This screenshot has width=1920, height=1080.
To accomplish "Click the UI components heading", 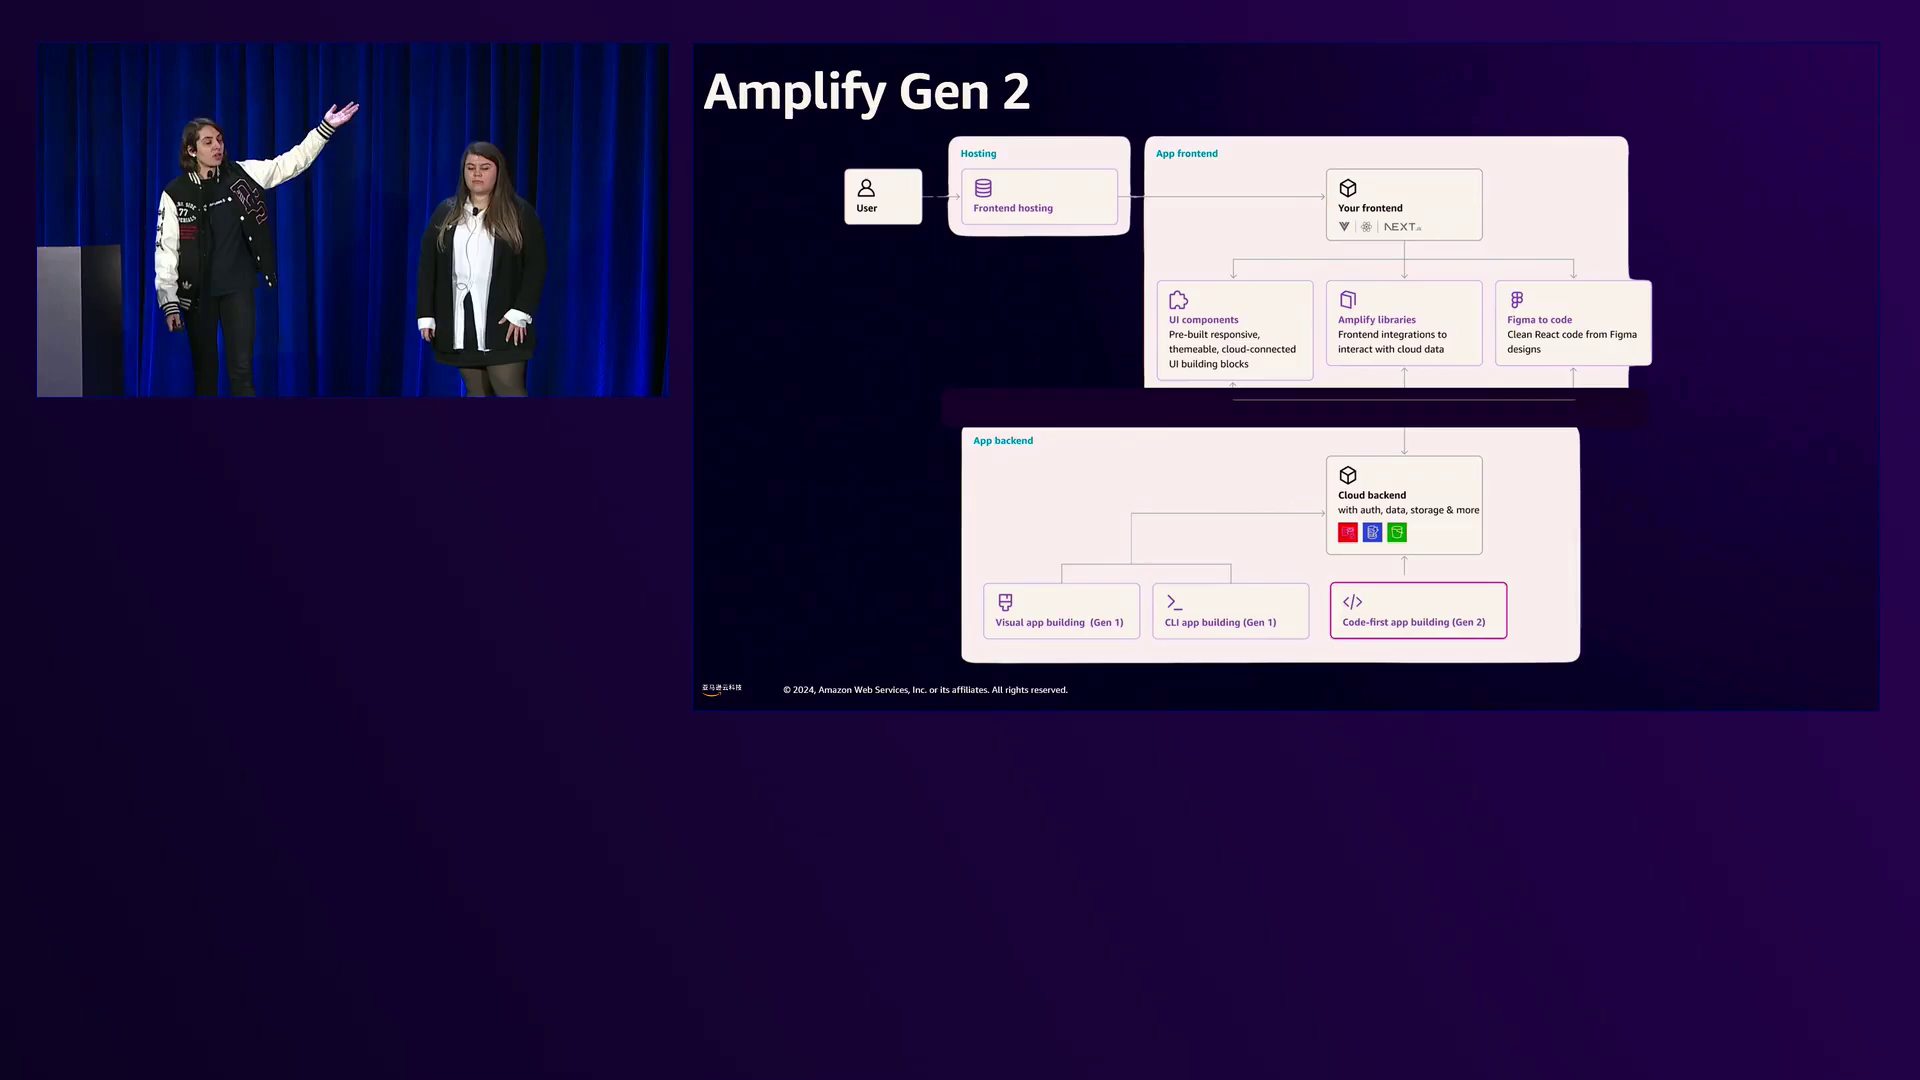I will (x=1204, y=320).
